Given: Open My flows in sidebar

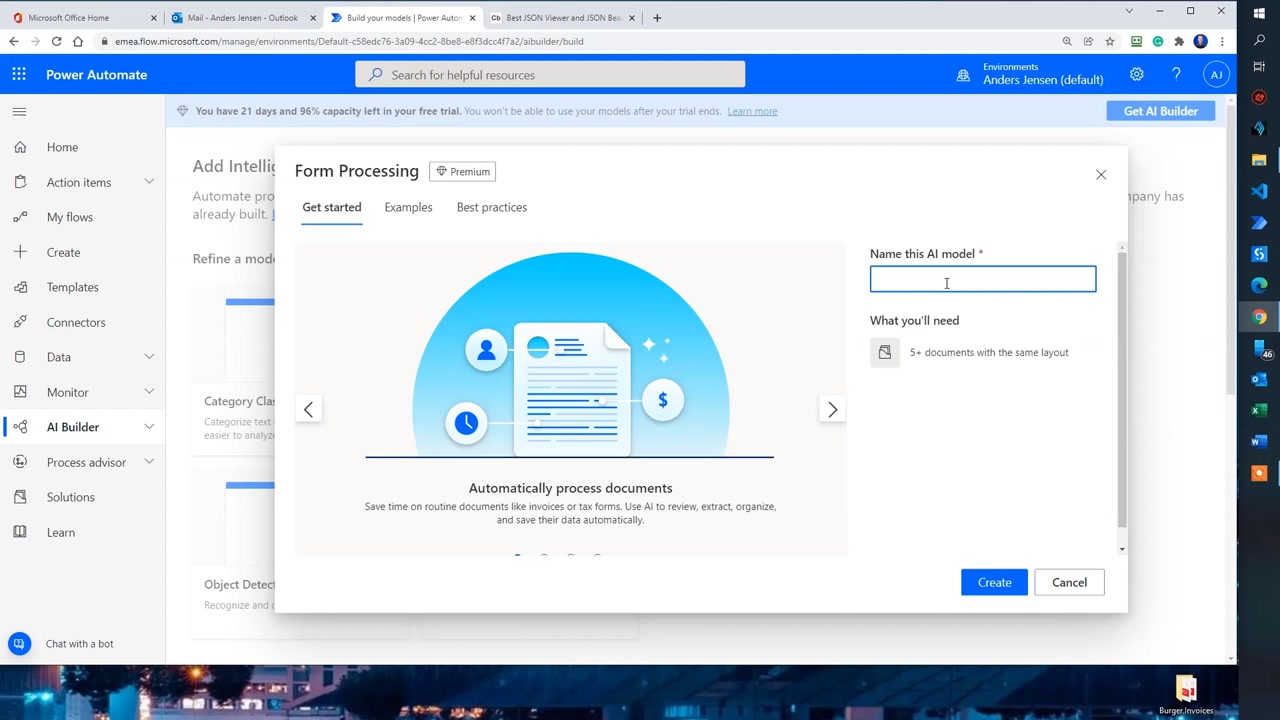Looking at the screenshot, I should [70, 217].
